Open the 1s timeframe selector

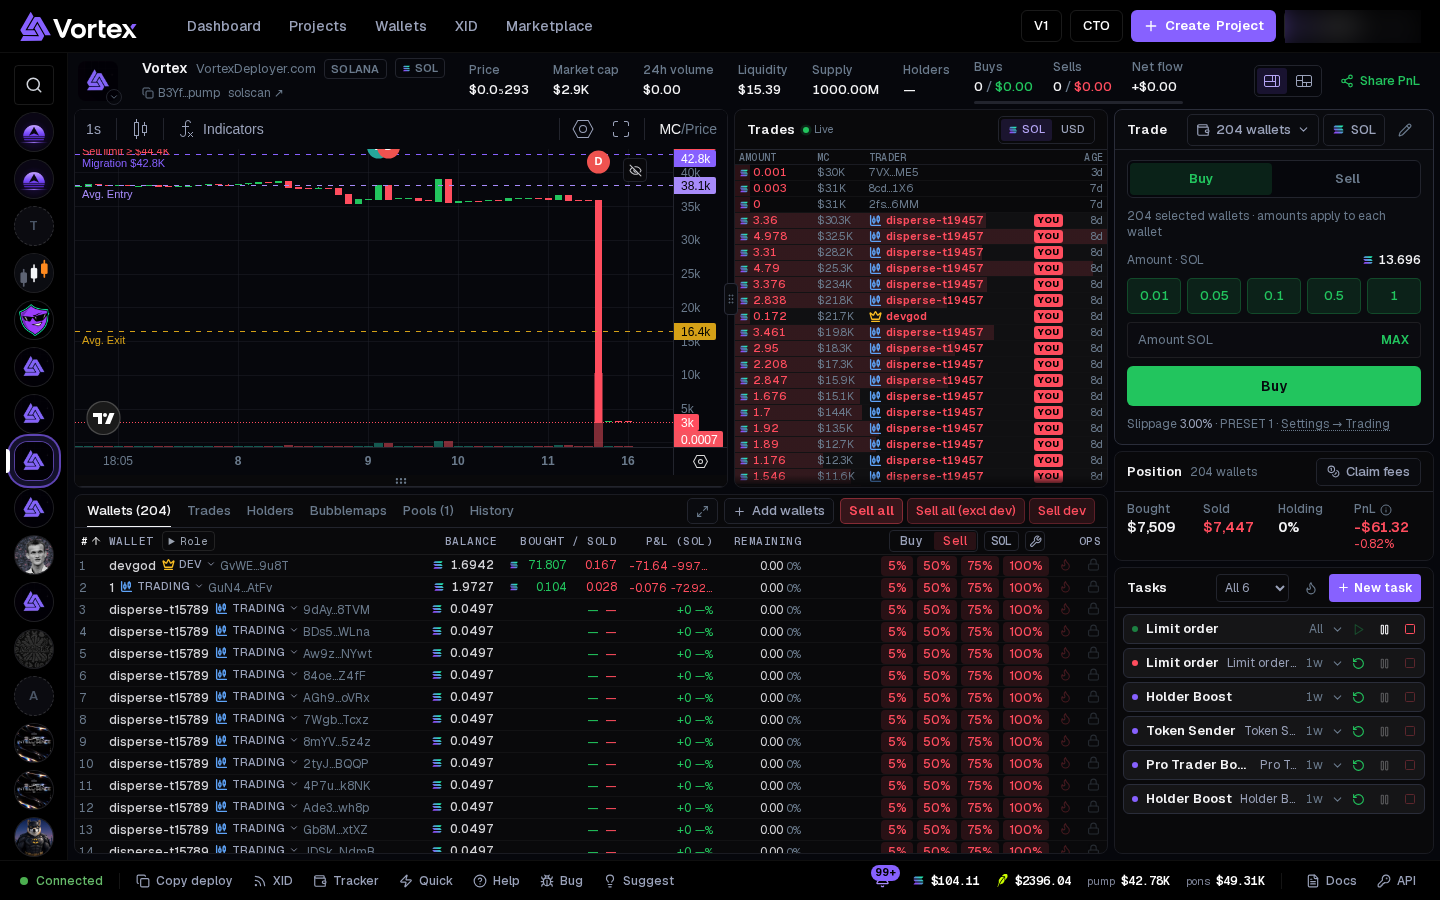point(94,129)
